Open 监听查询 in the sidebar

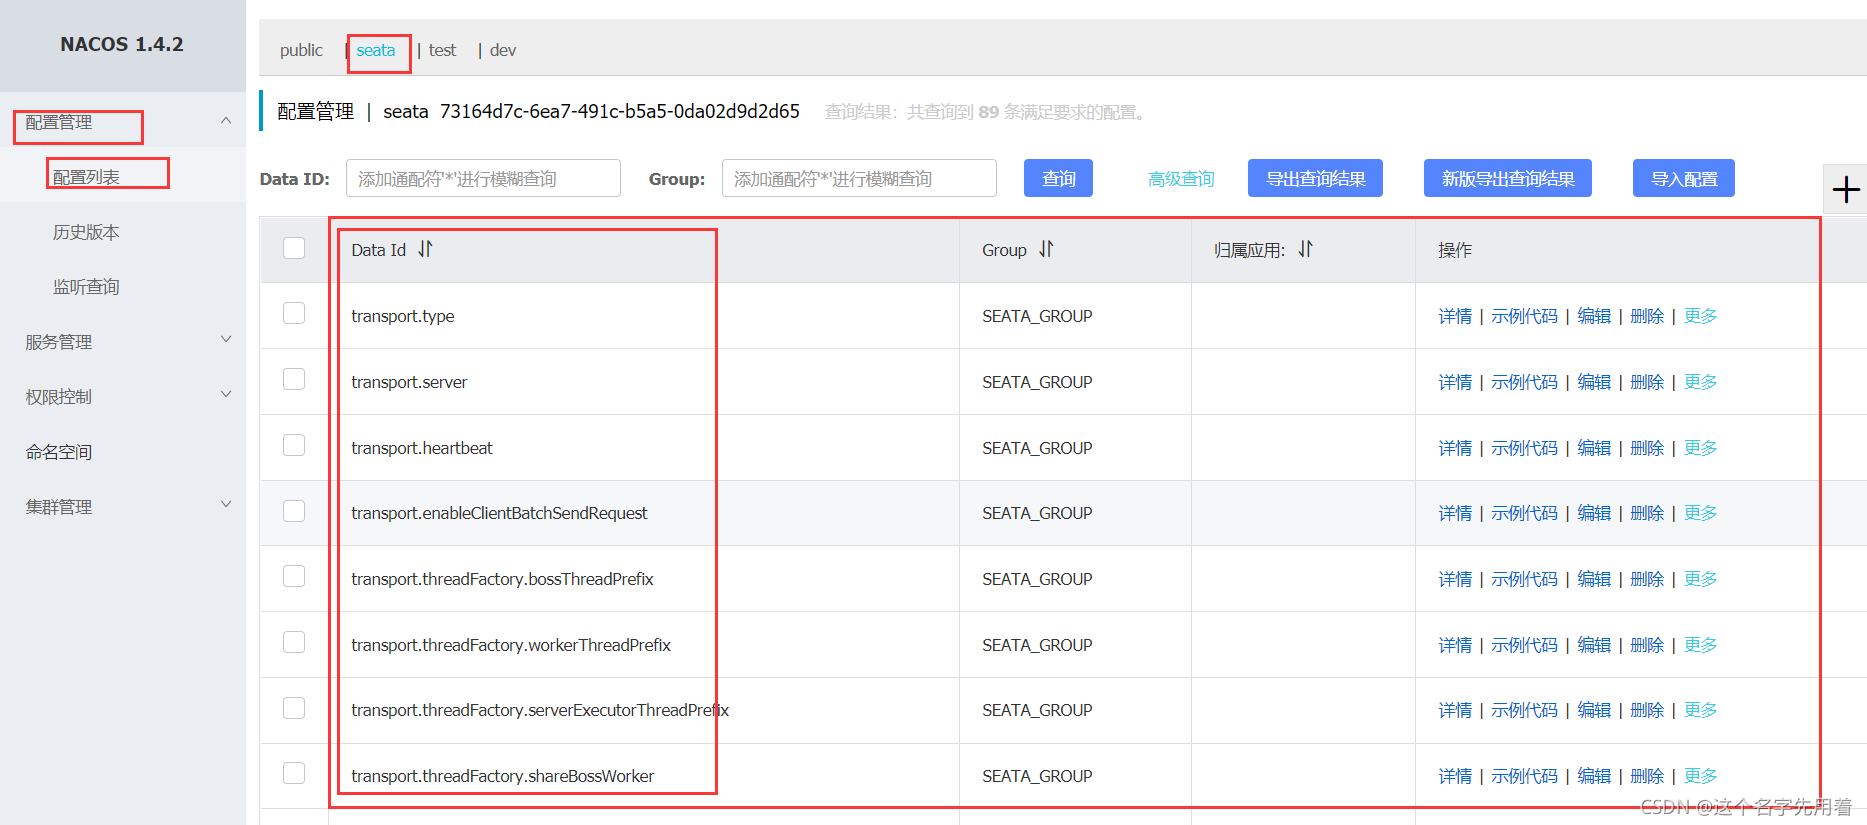point(86,287)
